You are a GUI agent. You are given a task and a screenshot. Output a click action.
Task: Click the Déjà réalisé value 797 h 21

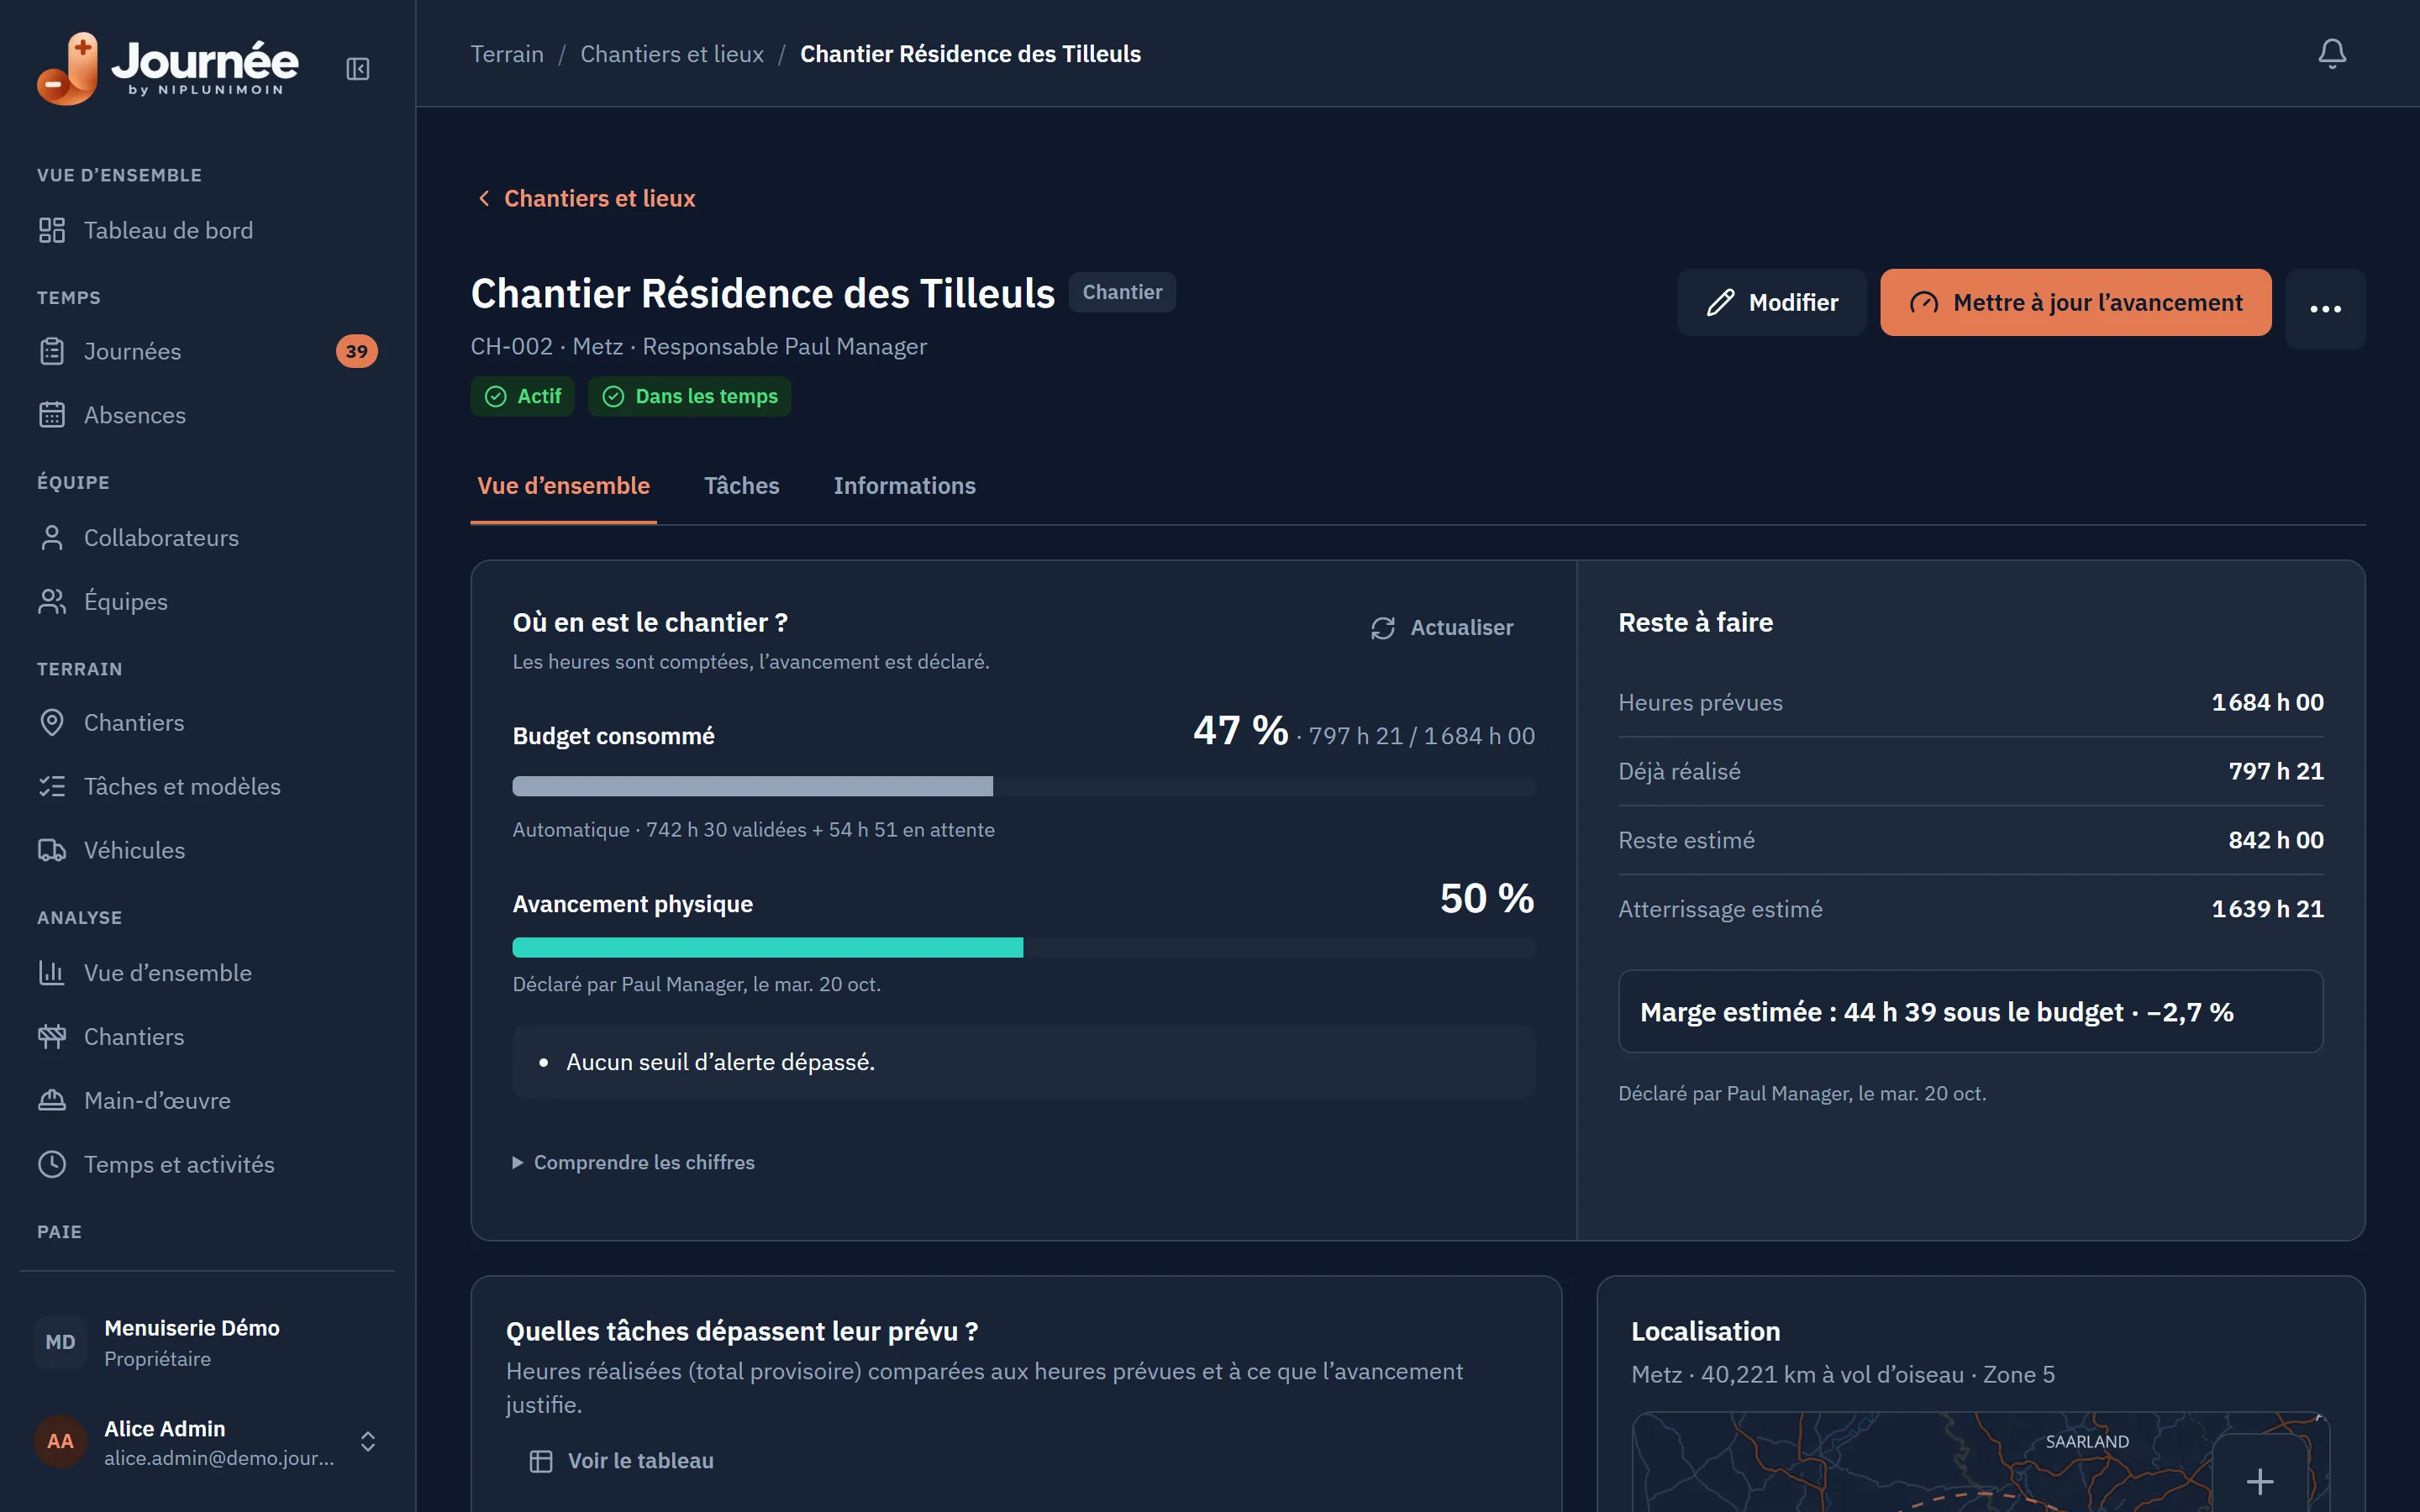2276,771
